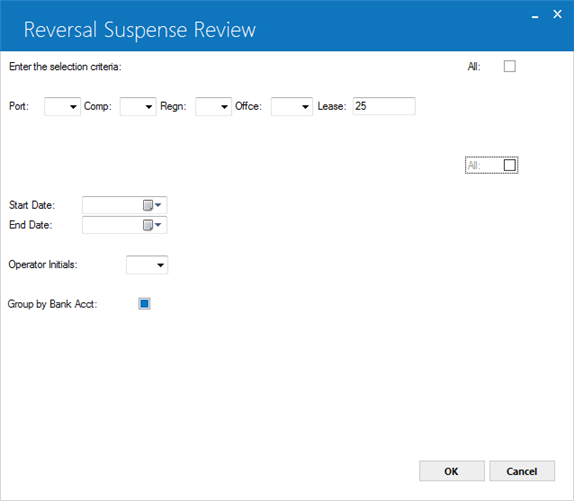Click the Enter the selection criteria label
This screenshot has width=574, height=501.
pos(65,67)
